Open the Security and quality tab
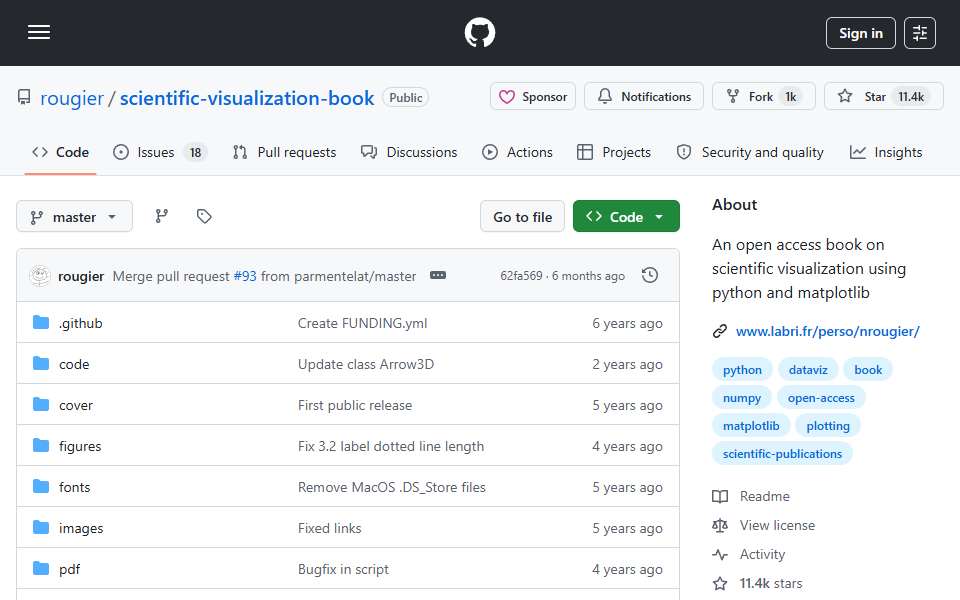 [x=750, y=152]
